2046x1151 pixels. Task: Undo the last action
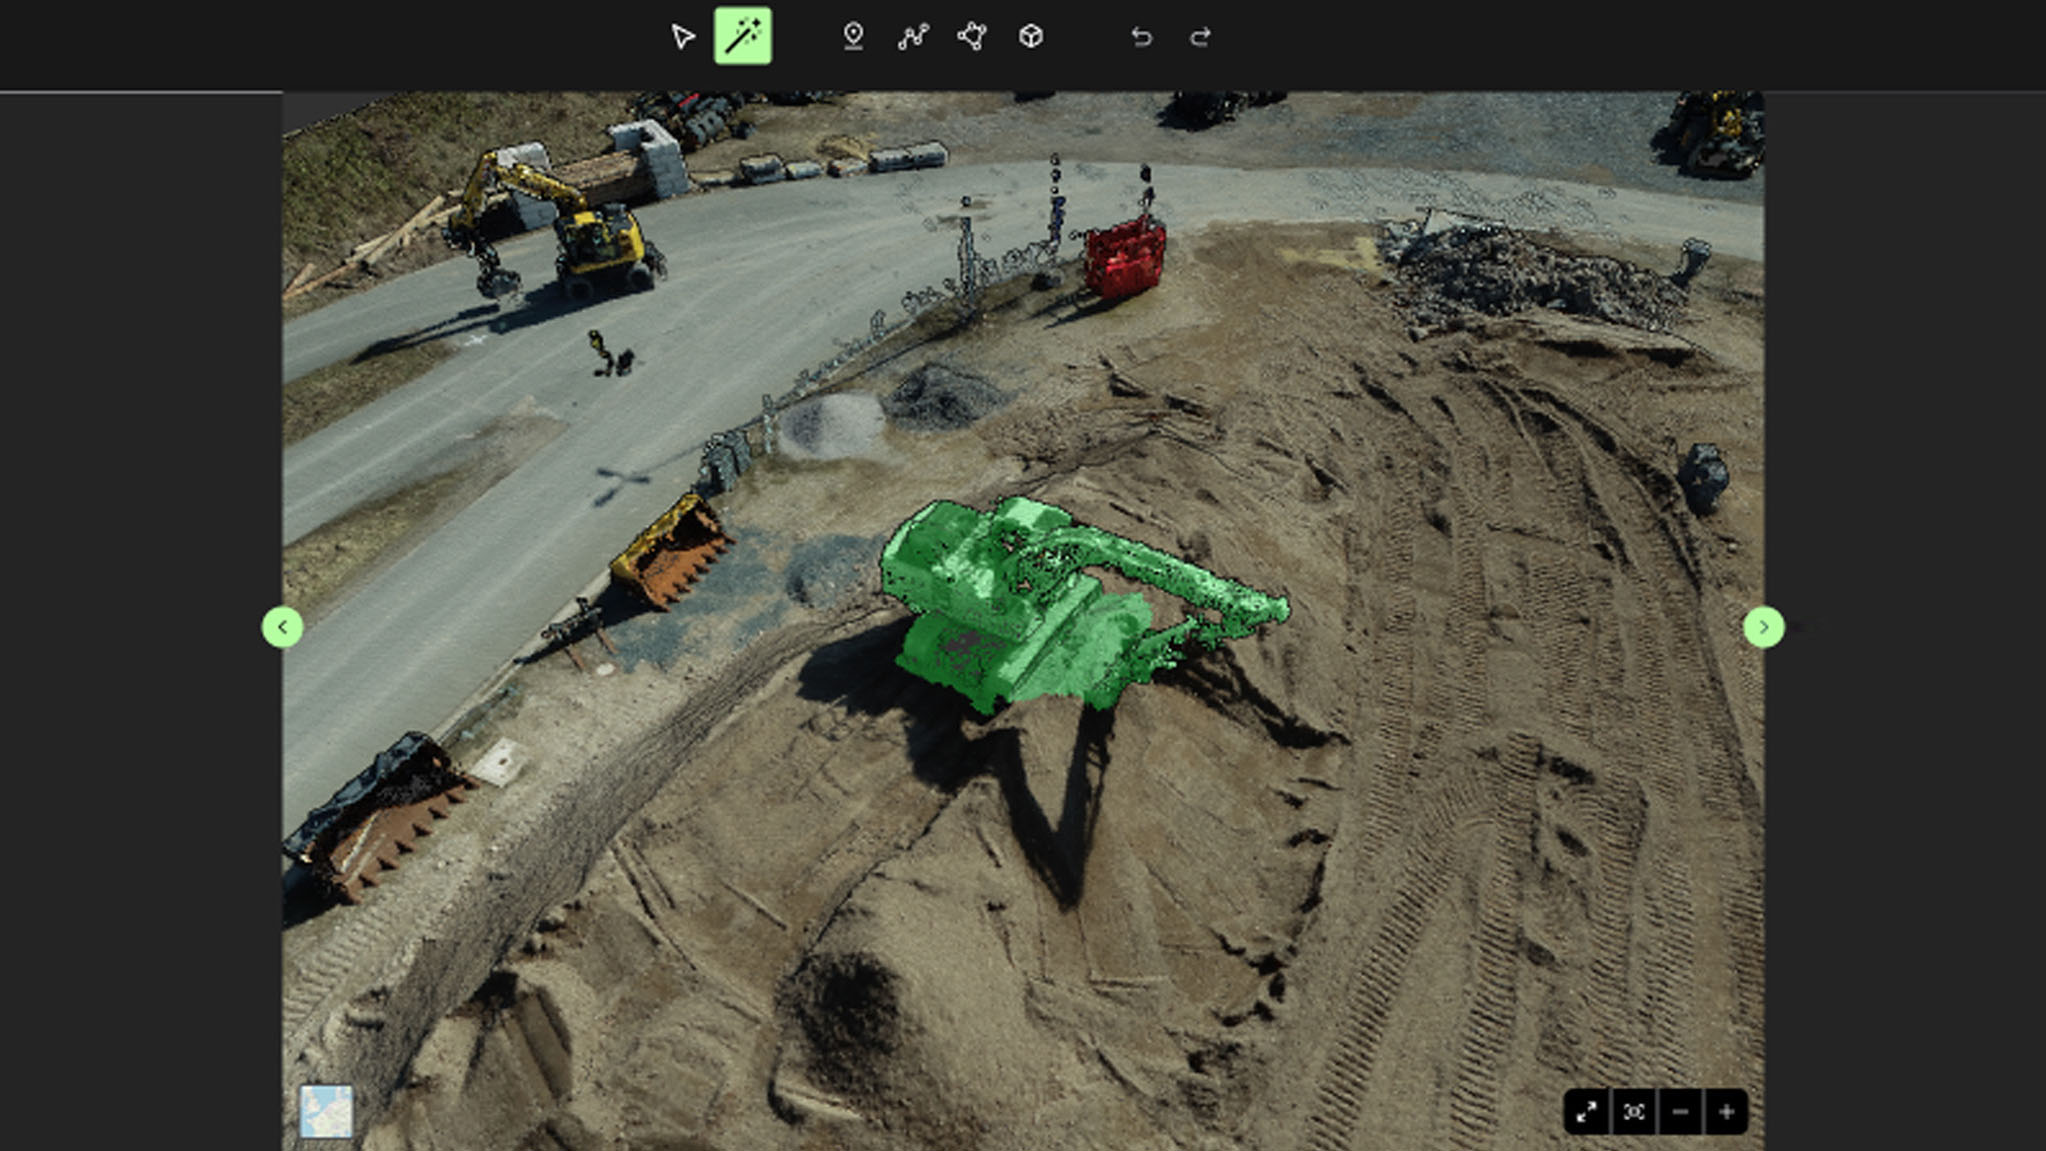1141,37
